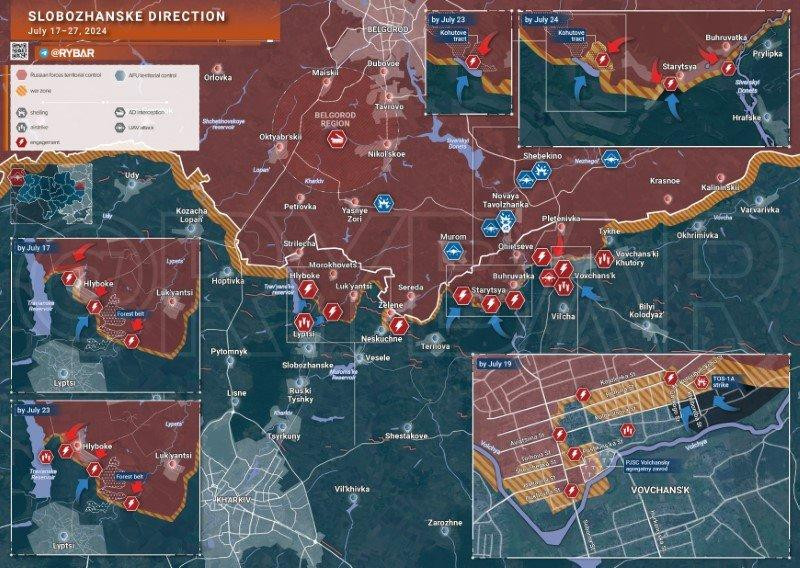Screen dimensions: 800x568
Task: Pick the striped war zone swatch
Action: click(x=21, y=90)
